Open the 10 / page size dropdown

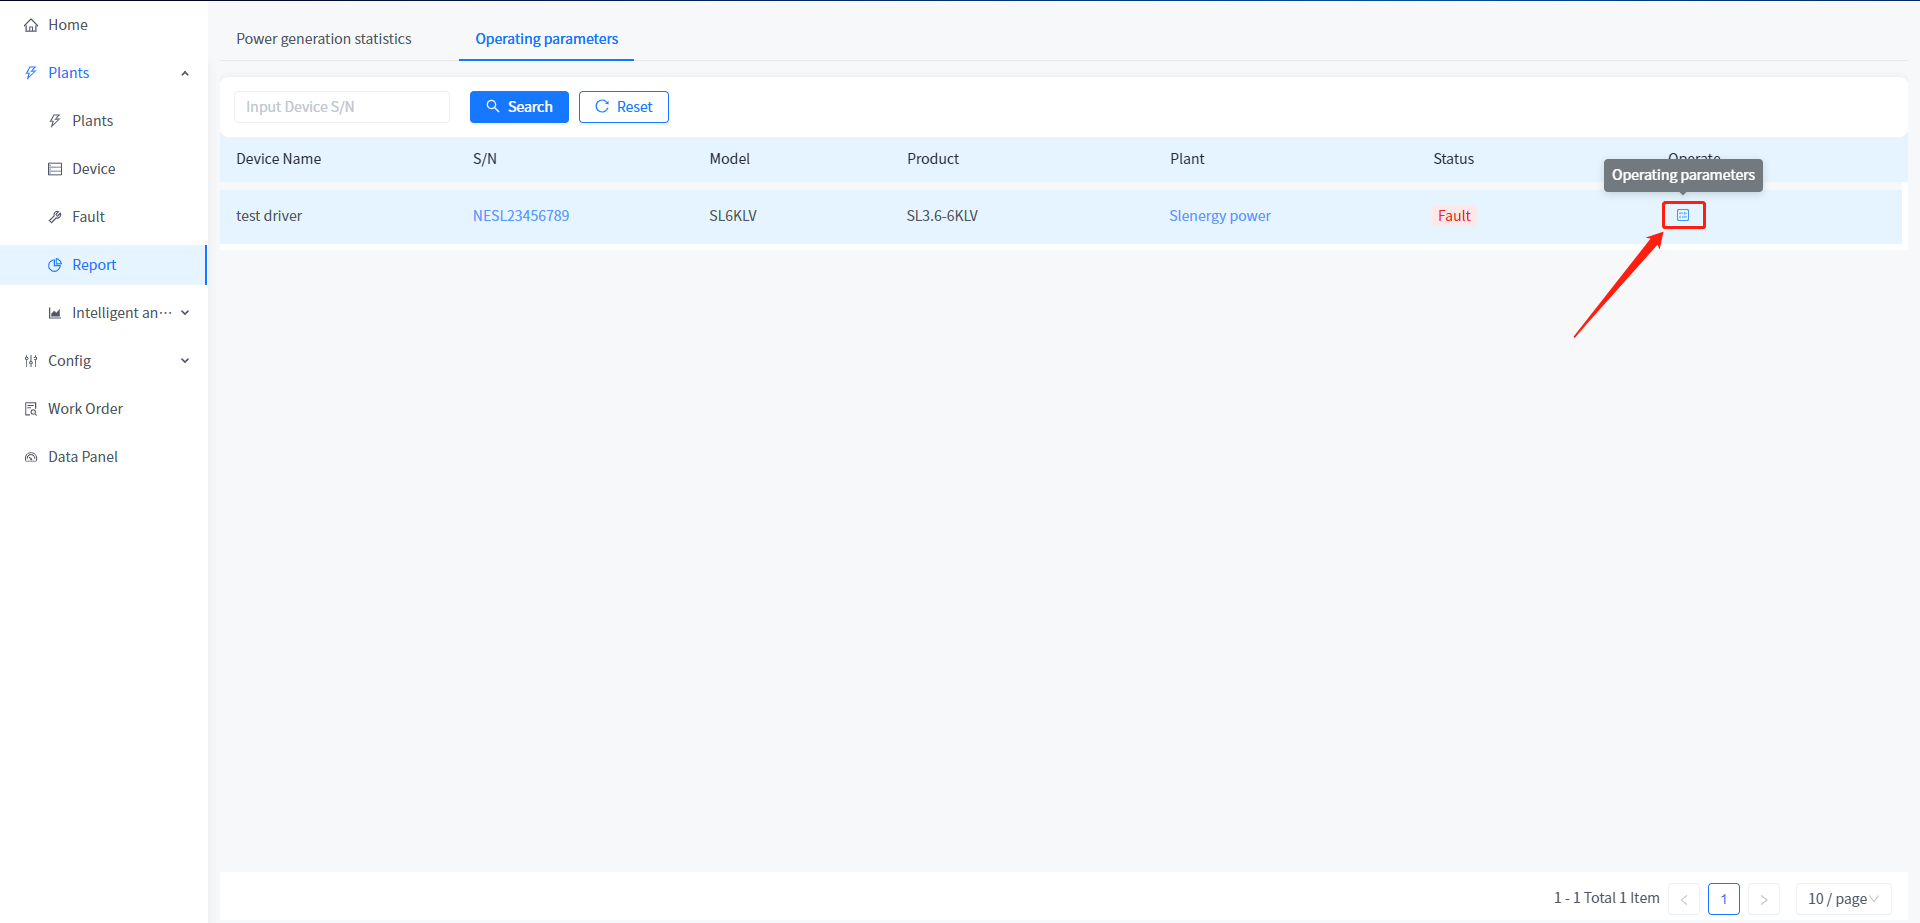(x=1842, y=898)
